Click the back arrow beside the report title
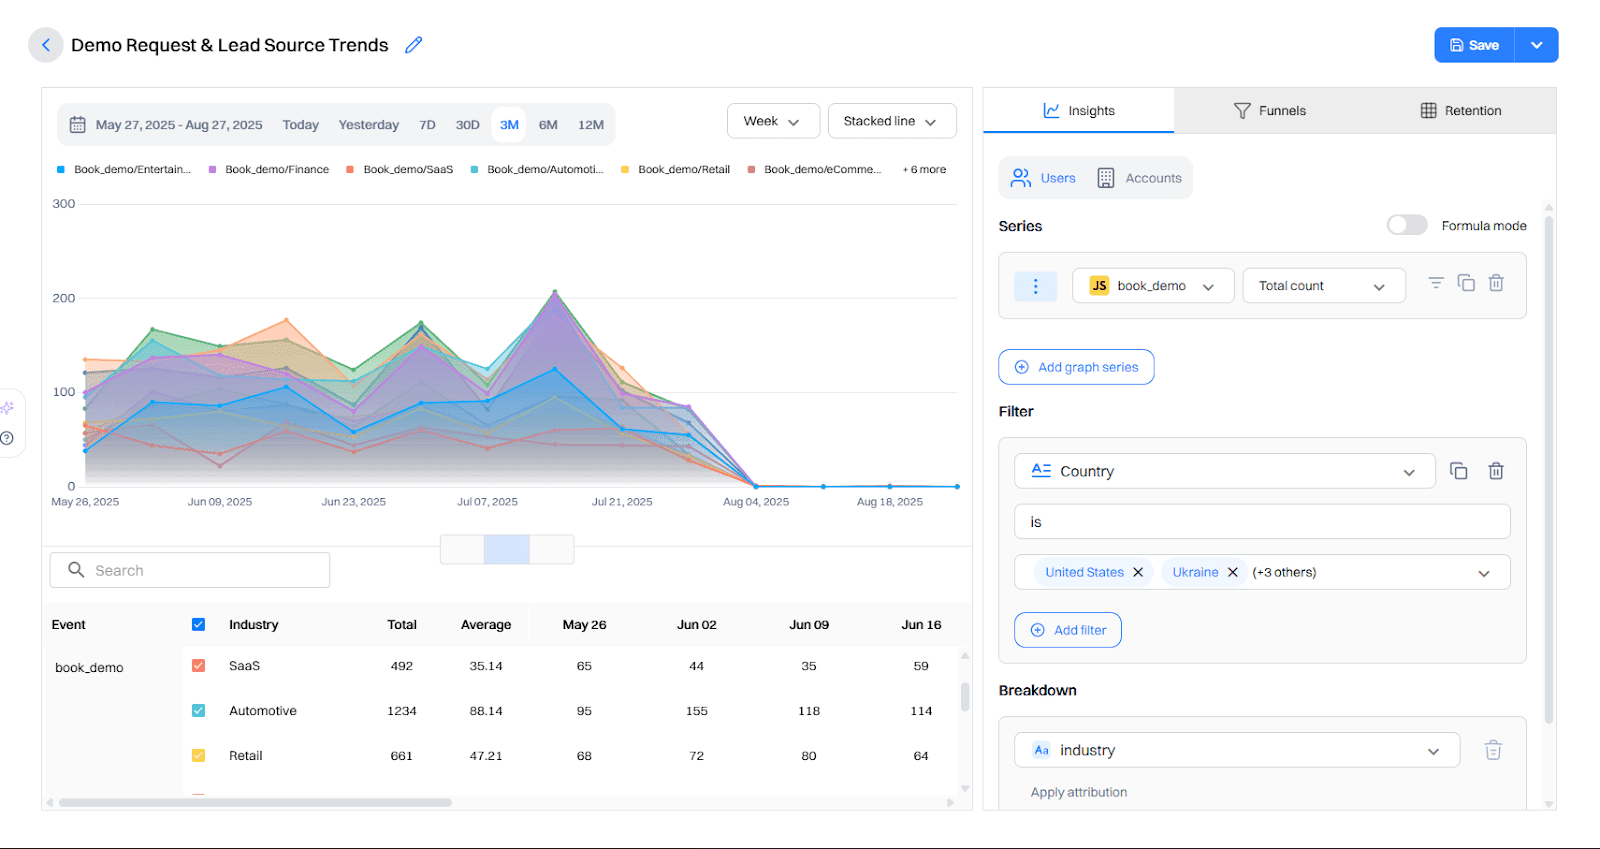The width and height of the screenshot is (1600, 849). click(45, 45)
